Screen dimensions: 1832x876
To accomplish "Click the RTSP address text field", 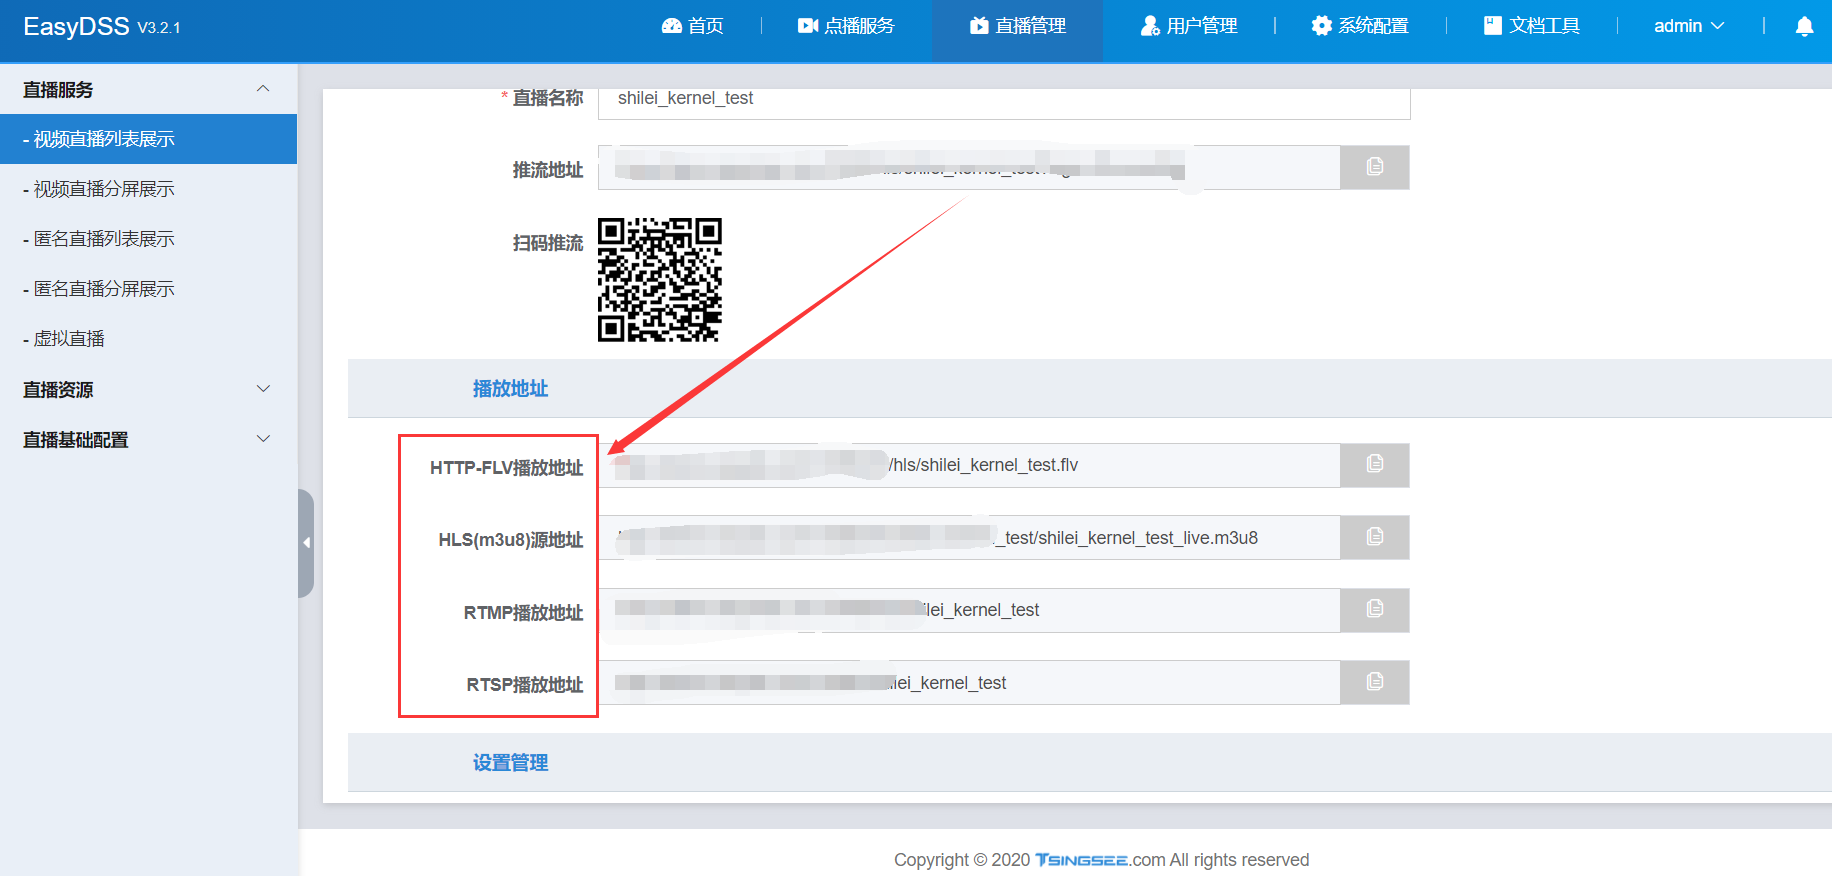I will coord(969,682).
